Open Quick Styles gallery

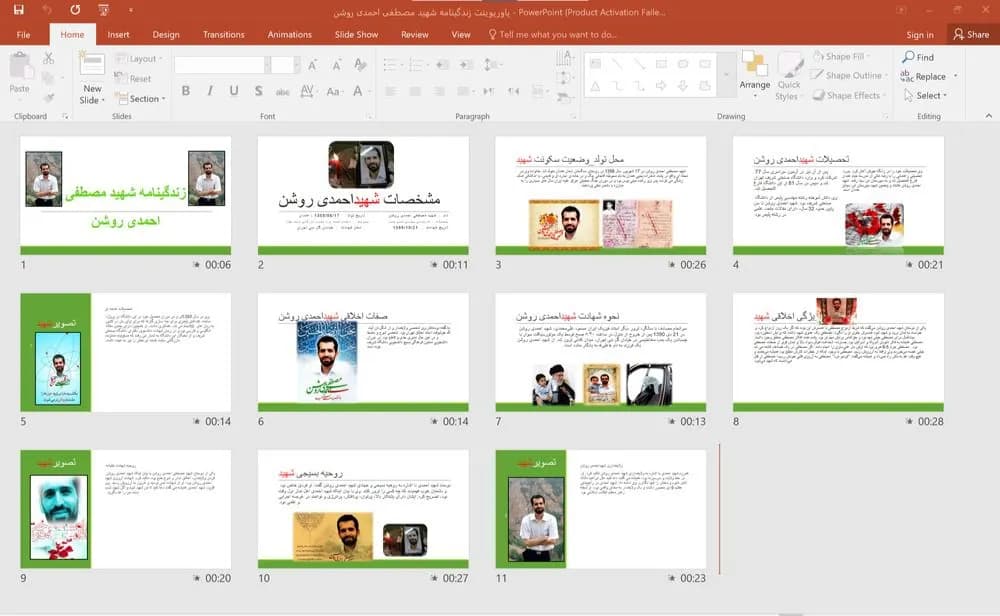[x=789, y=77]
